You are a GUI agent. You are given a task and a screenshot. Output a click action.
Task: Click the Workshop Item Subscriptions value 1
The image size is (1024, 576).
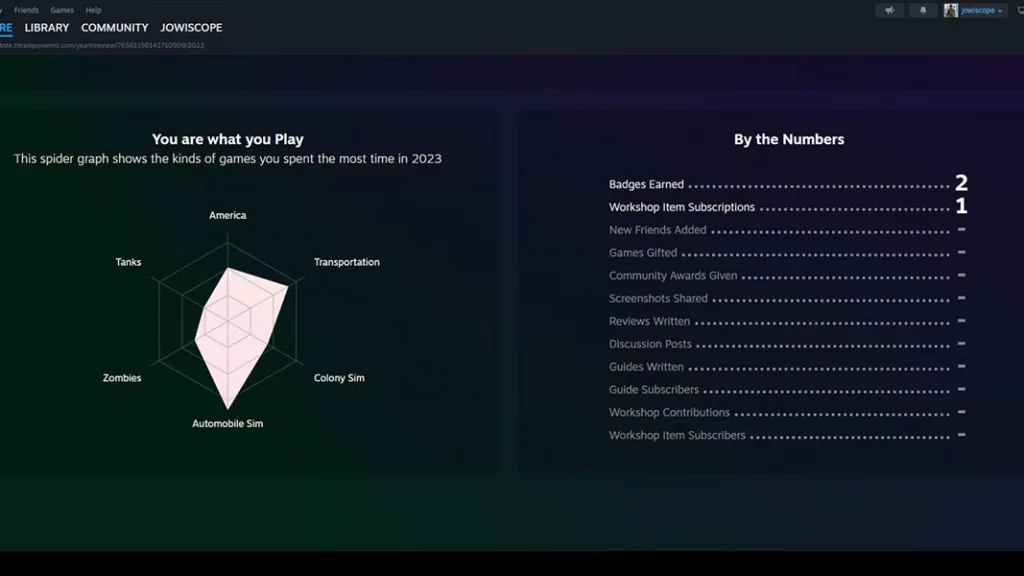[x=961, y=206]
